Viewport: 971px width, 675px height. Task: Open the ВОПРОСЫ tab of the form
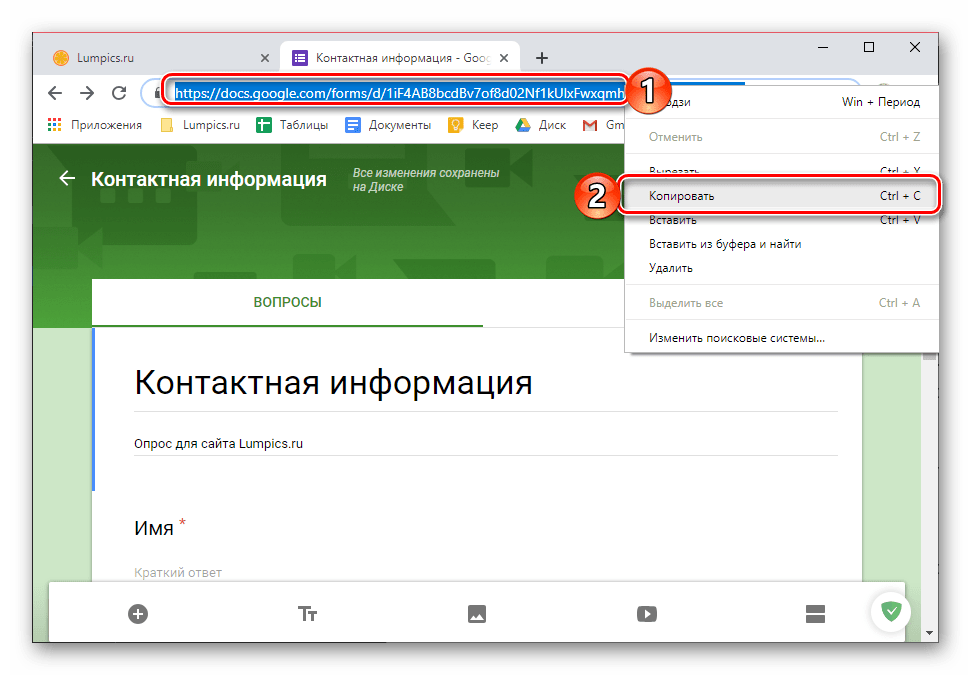287,302
